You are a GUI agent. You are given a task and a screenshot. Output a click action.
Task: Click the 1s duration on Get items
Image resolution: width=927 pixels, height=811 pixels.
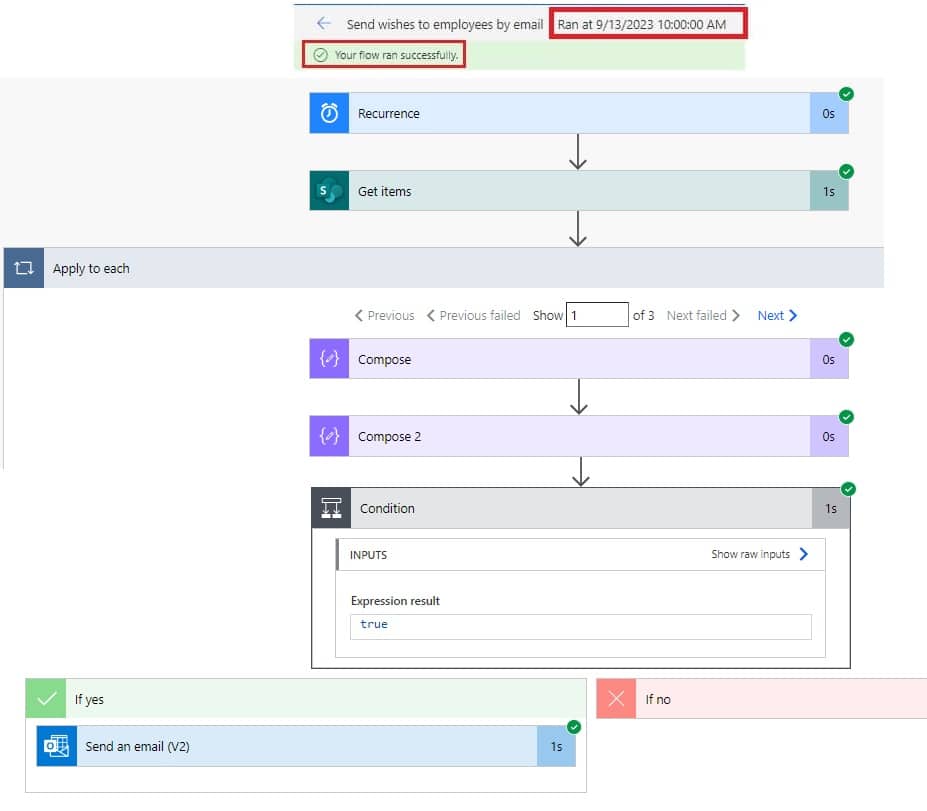pyautogui.click(x=828, y=191)
